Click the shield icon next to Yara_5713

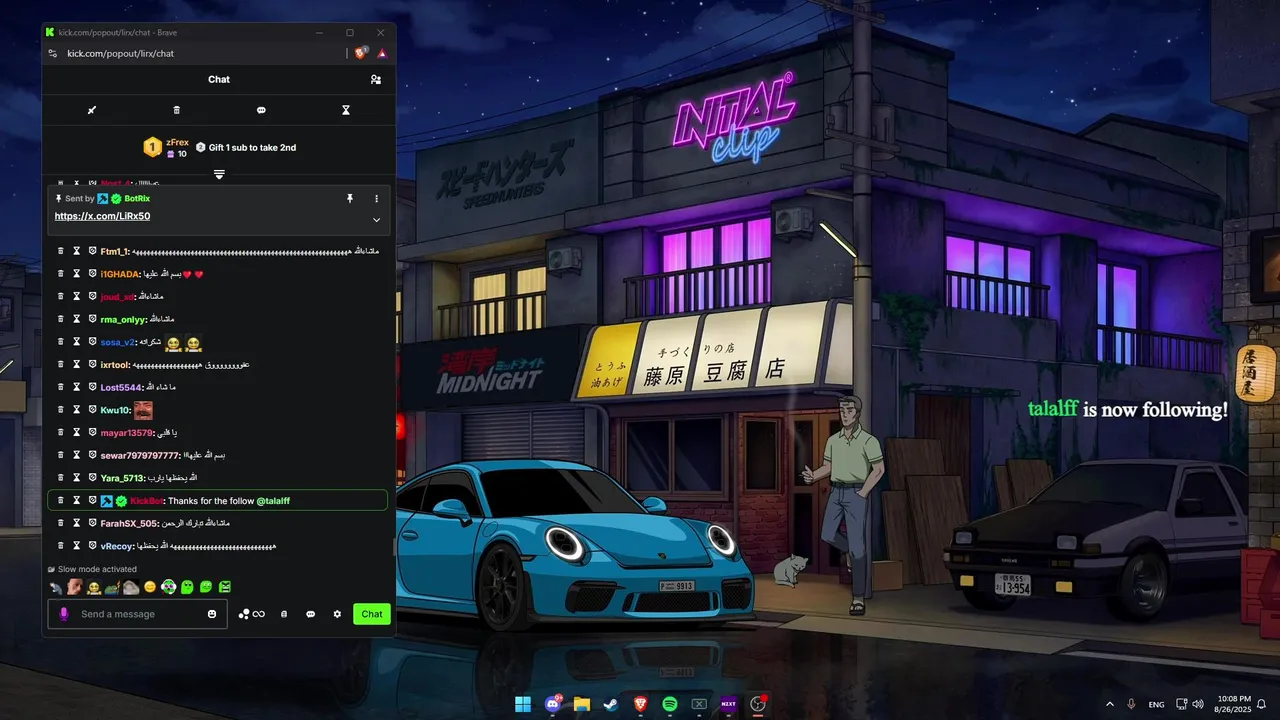pyautogui.click(x=92, y=478)
